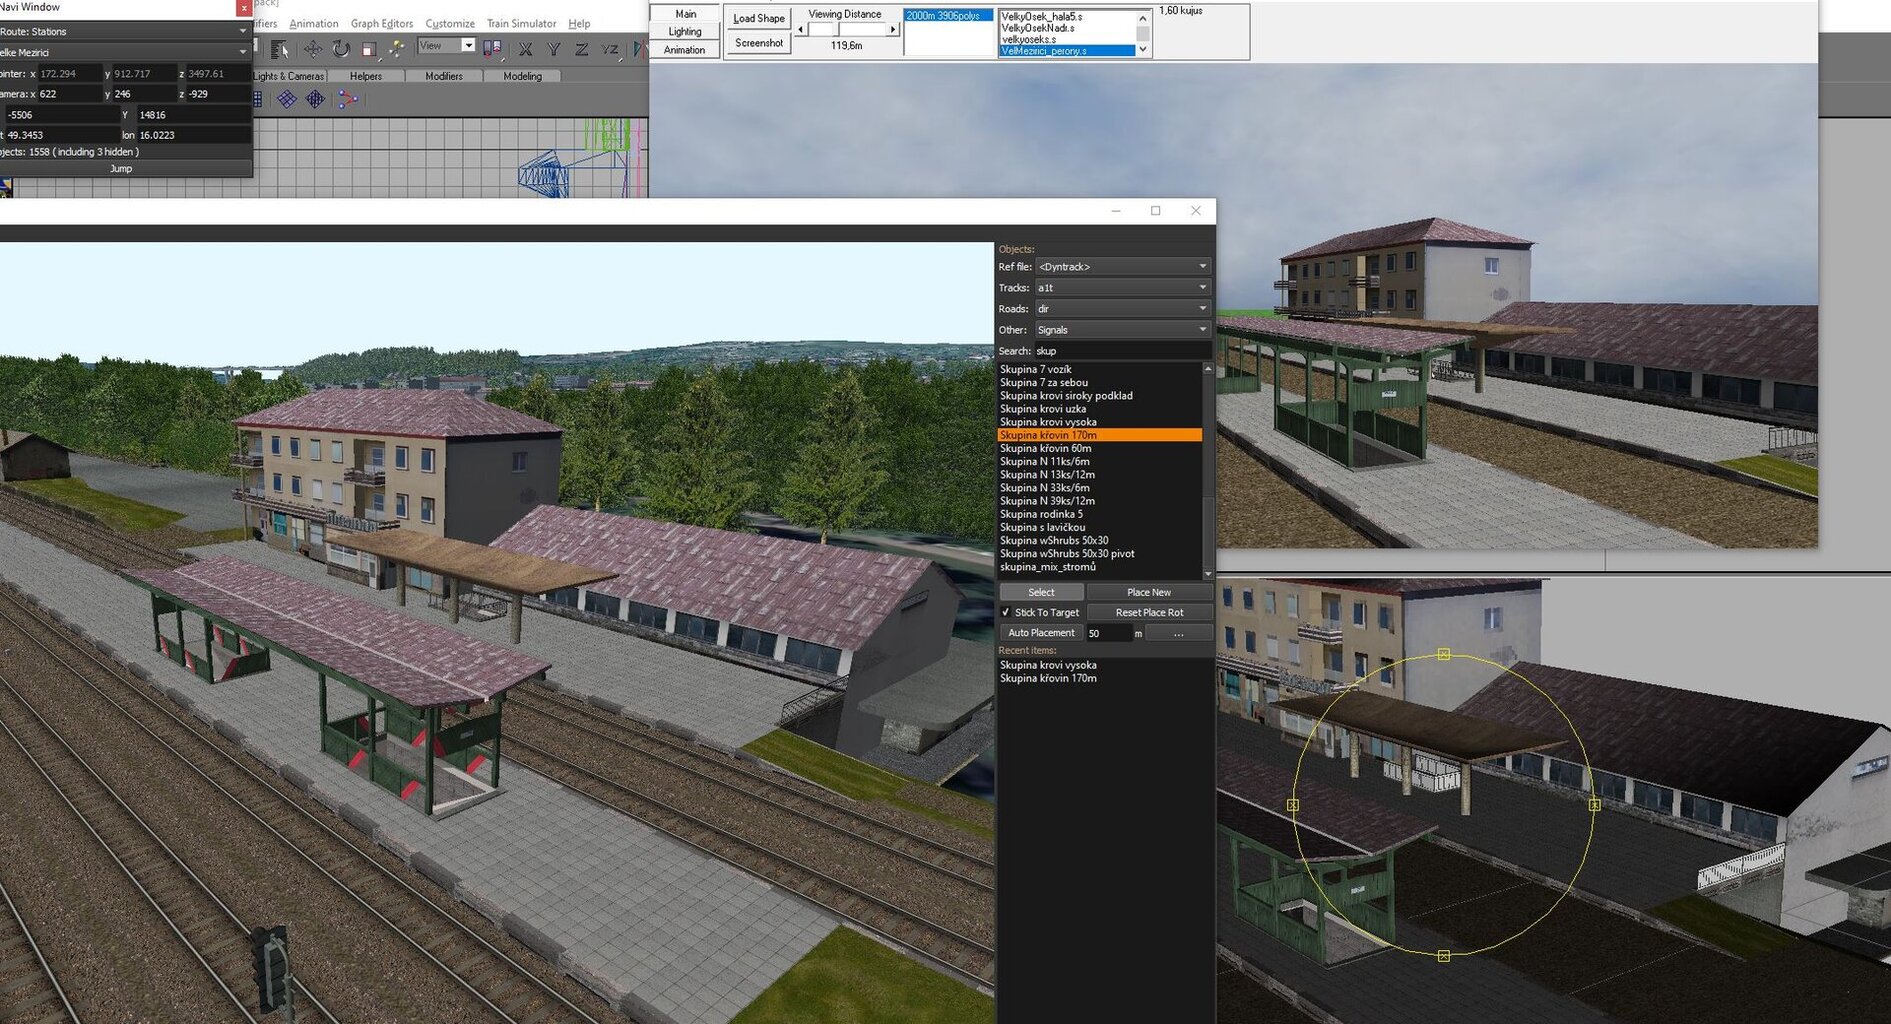Open the Train Simulator menu
The image size is (1891, 1024).
point(521,23)
